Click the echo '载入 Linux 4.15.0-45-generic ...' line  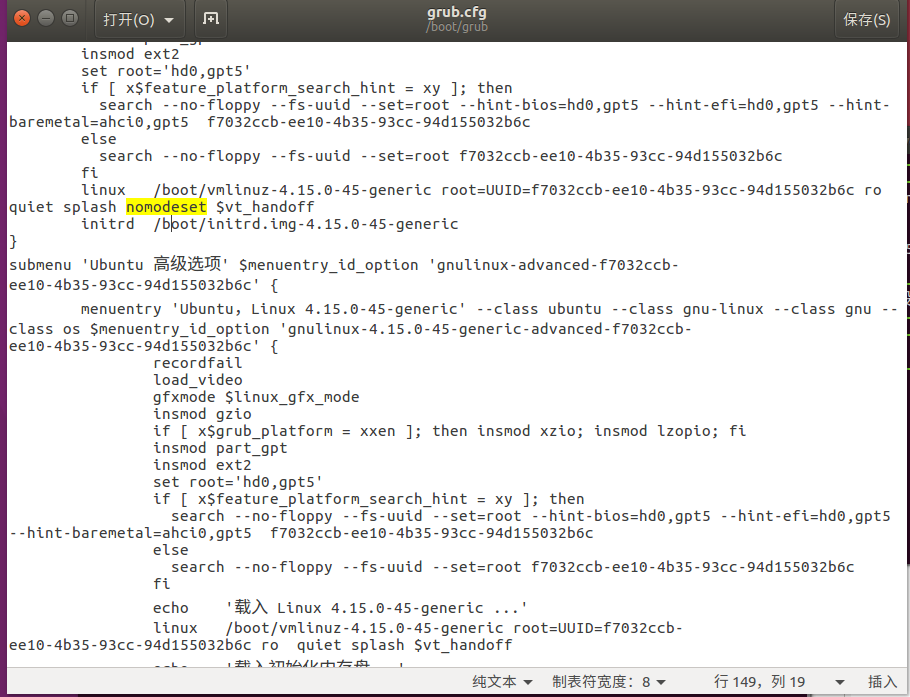pyautogui.click(x=340, y=608)
